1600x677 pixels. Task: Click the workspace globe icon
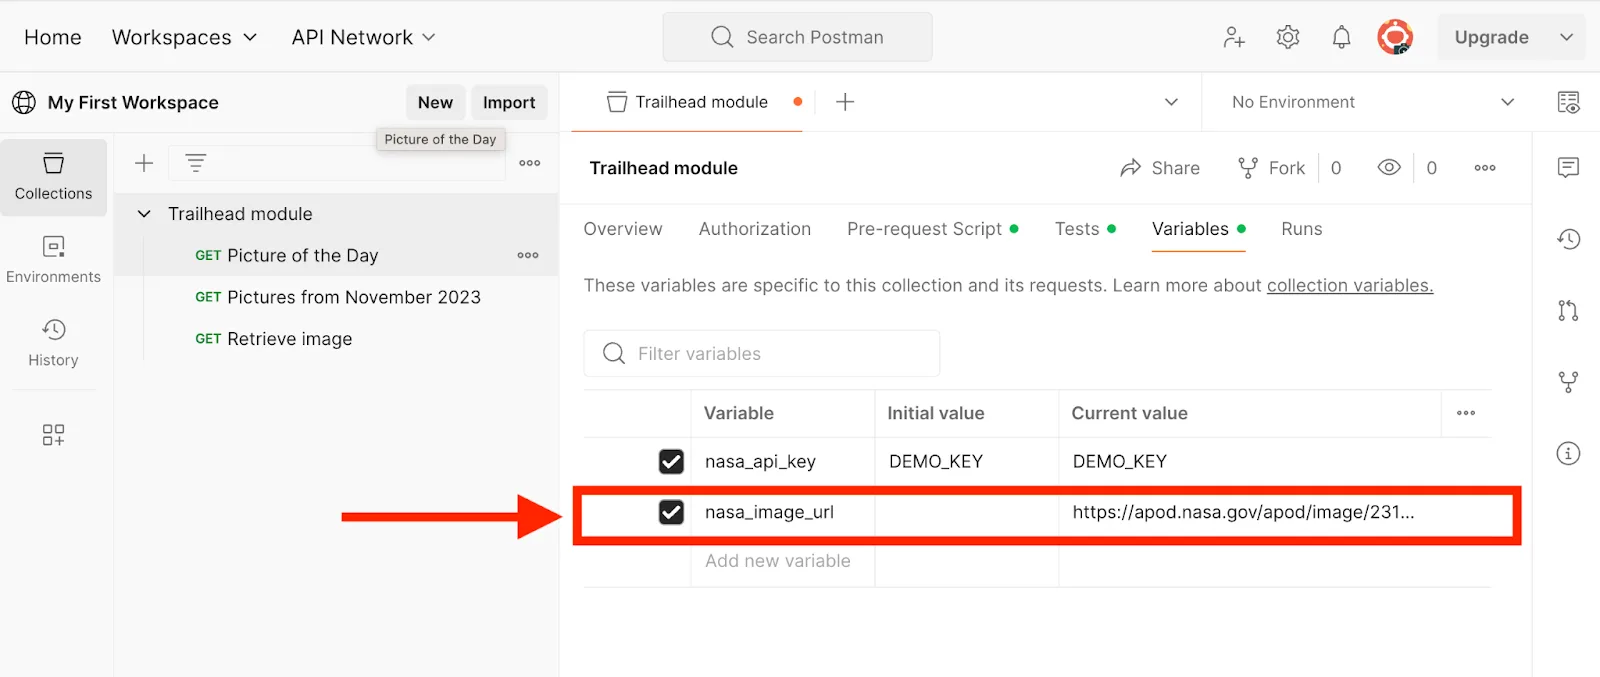(x=24, y=102)
